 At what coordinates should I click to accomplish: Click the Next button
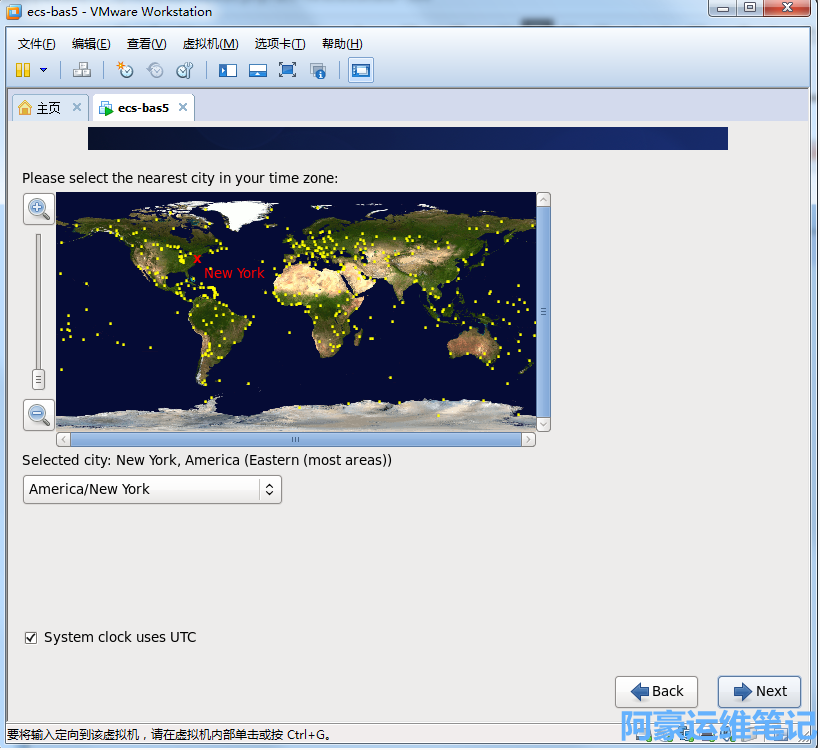click(x=759, y=691)
